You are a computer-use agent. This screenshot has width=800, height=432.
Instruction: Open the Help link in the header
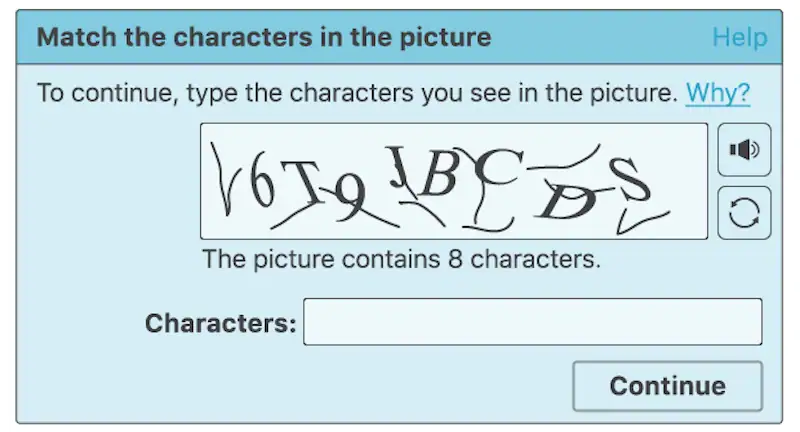739,38
